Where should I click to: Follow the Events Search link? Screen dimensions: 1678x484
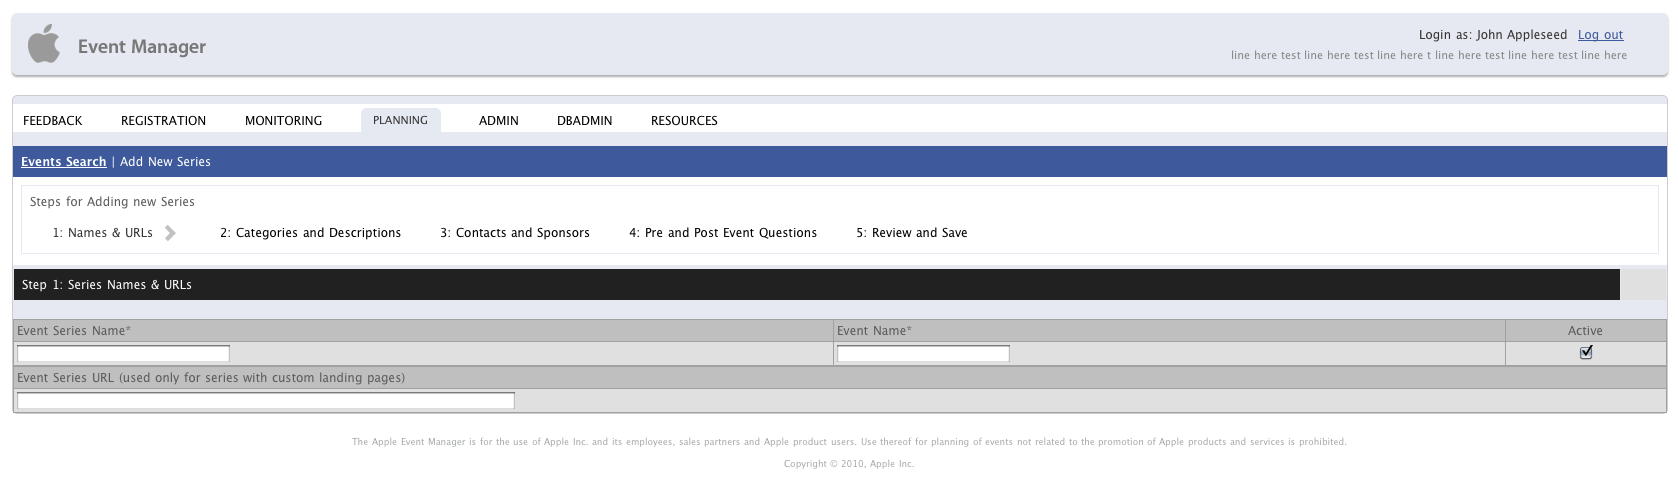[63, 162]
